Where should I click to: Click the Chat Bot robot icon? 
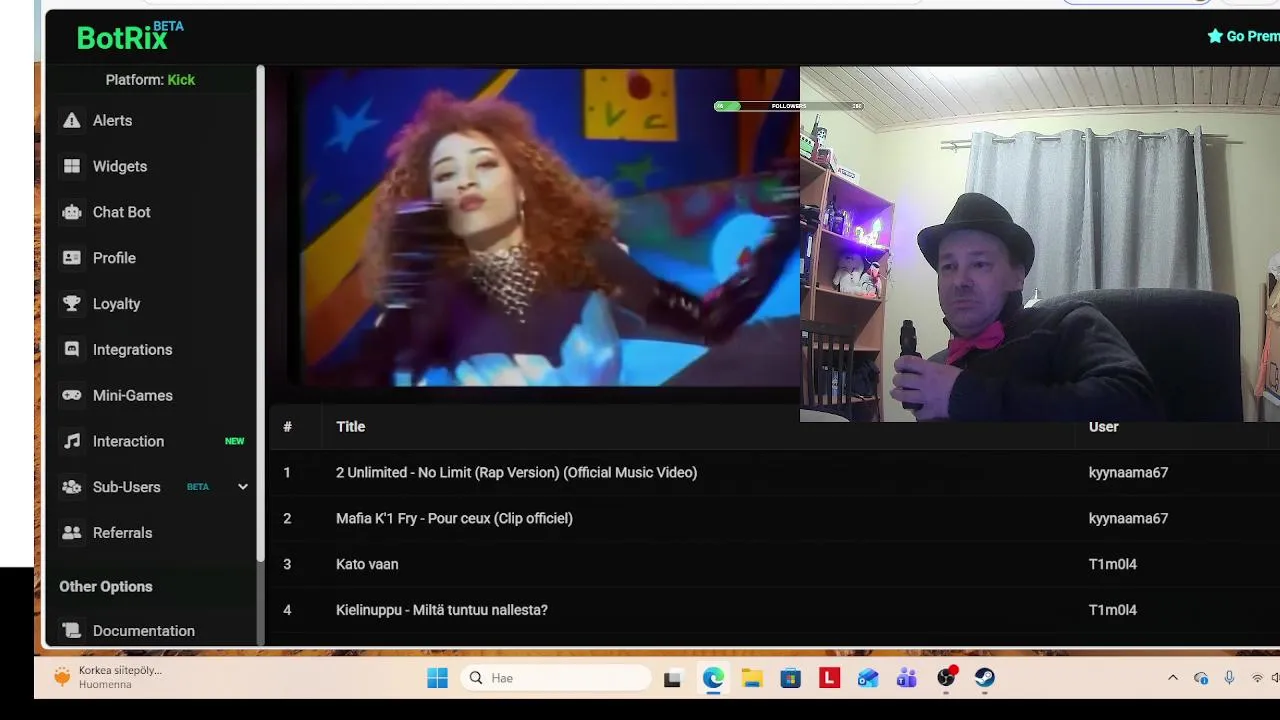[x=71, y=212]
